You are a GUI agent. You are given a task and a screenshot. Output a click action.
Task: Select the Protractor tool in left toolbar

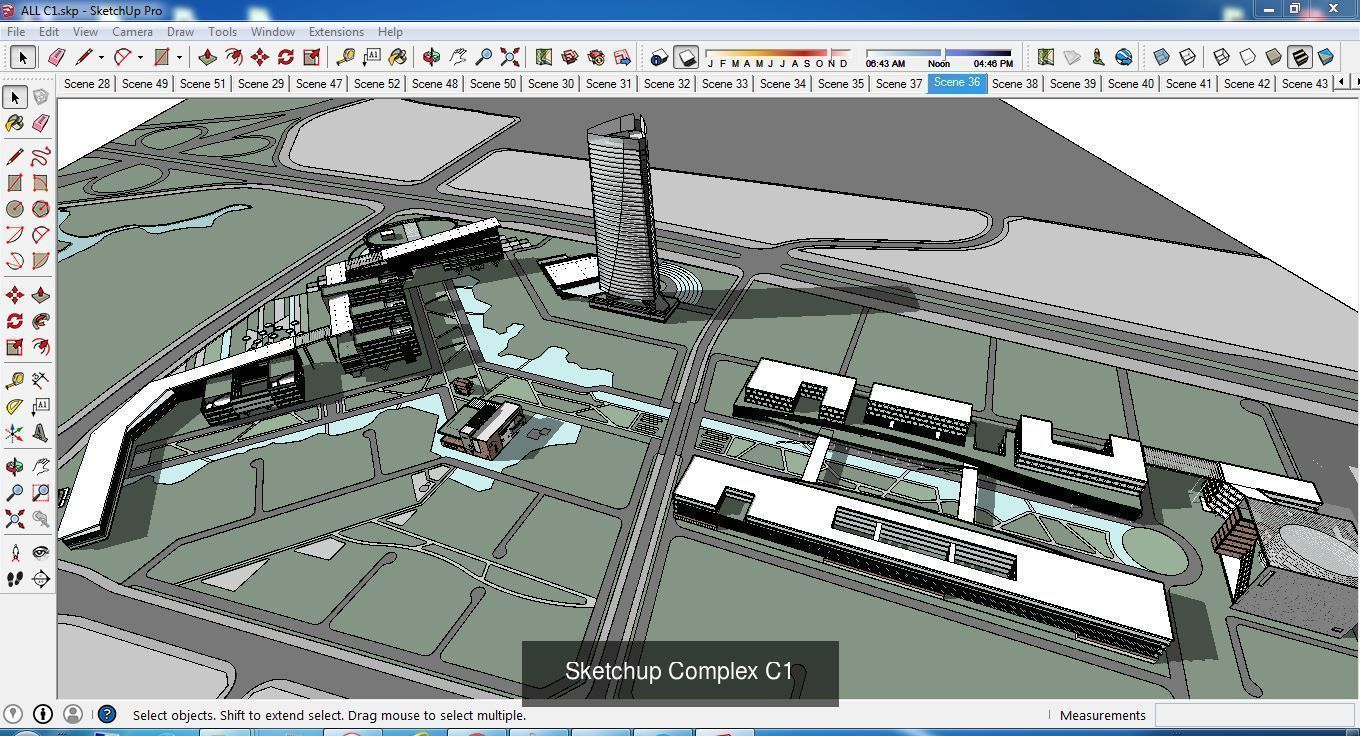(x=15, y=407)
